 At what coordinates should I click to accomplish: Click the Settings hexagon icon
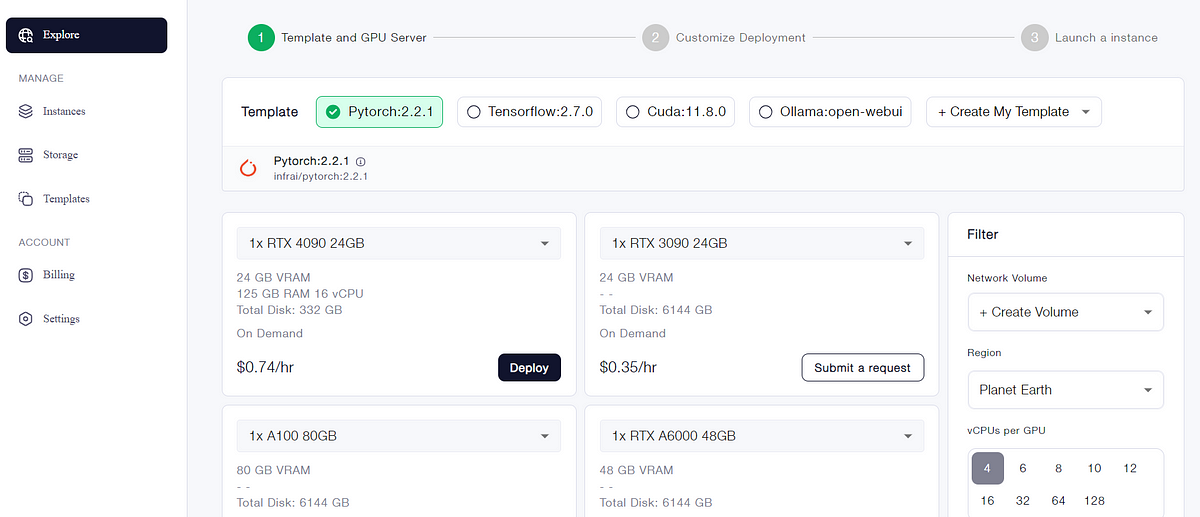(x=26, y=319)
